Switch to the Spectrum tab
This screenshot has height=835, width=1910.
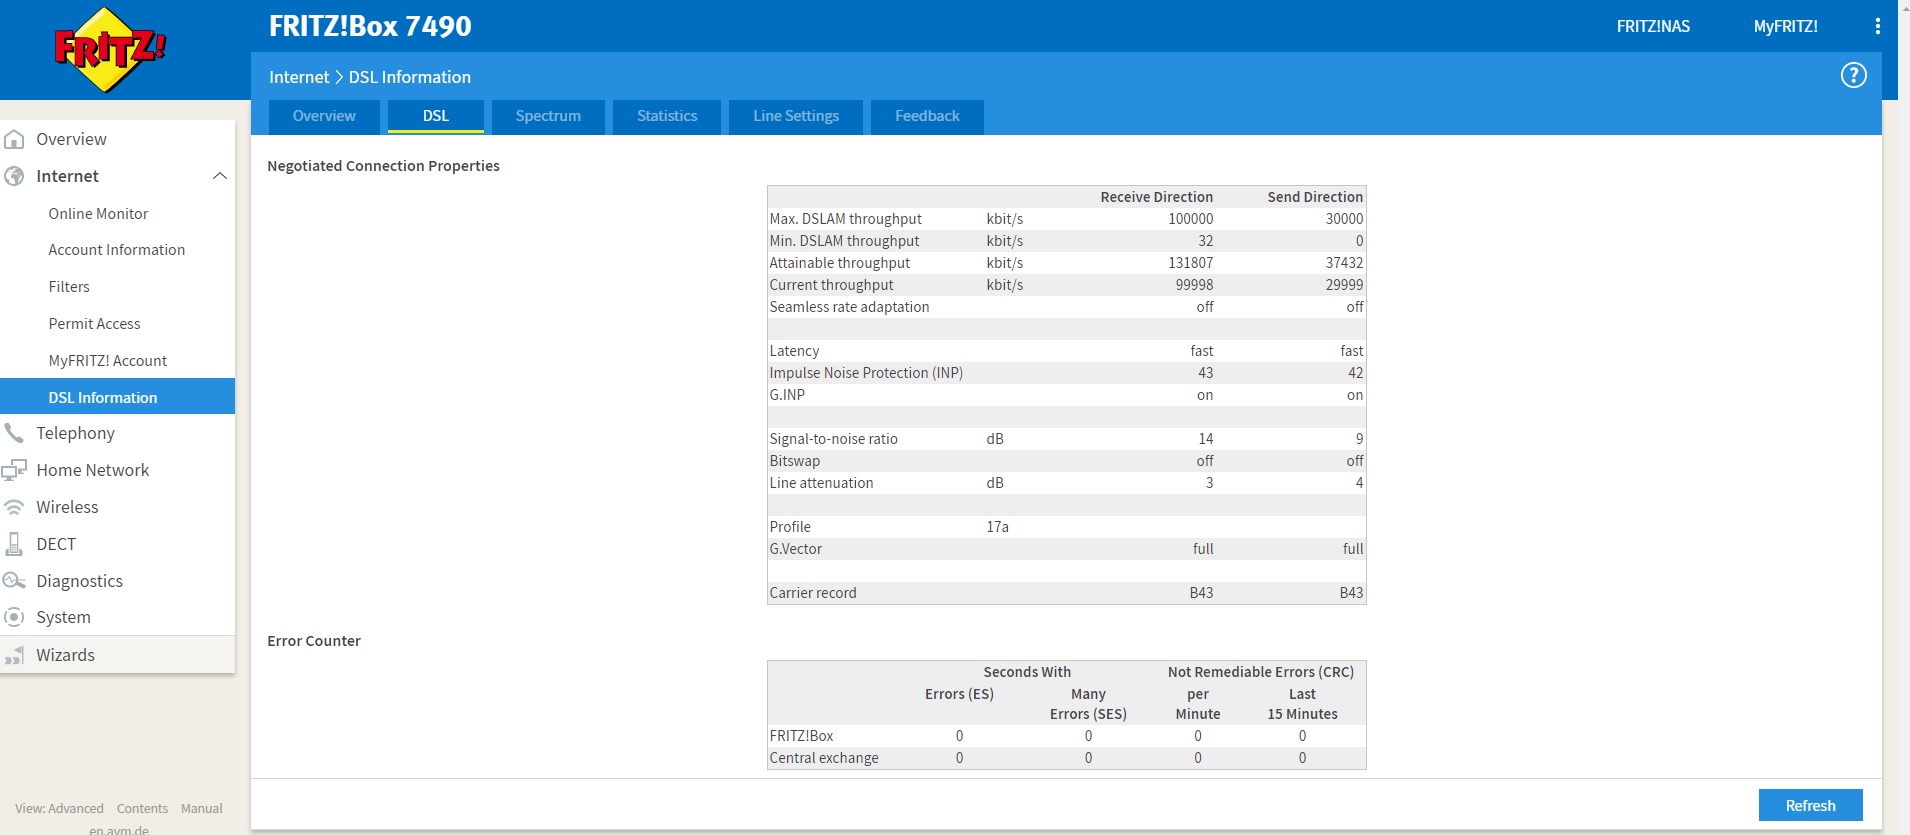548,116
